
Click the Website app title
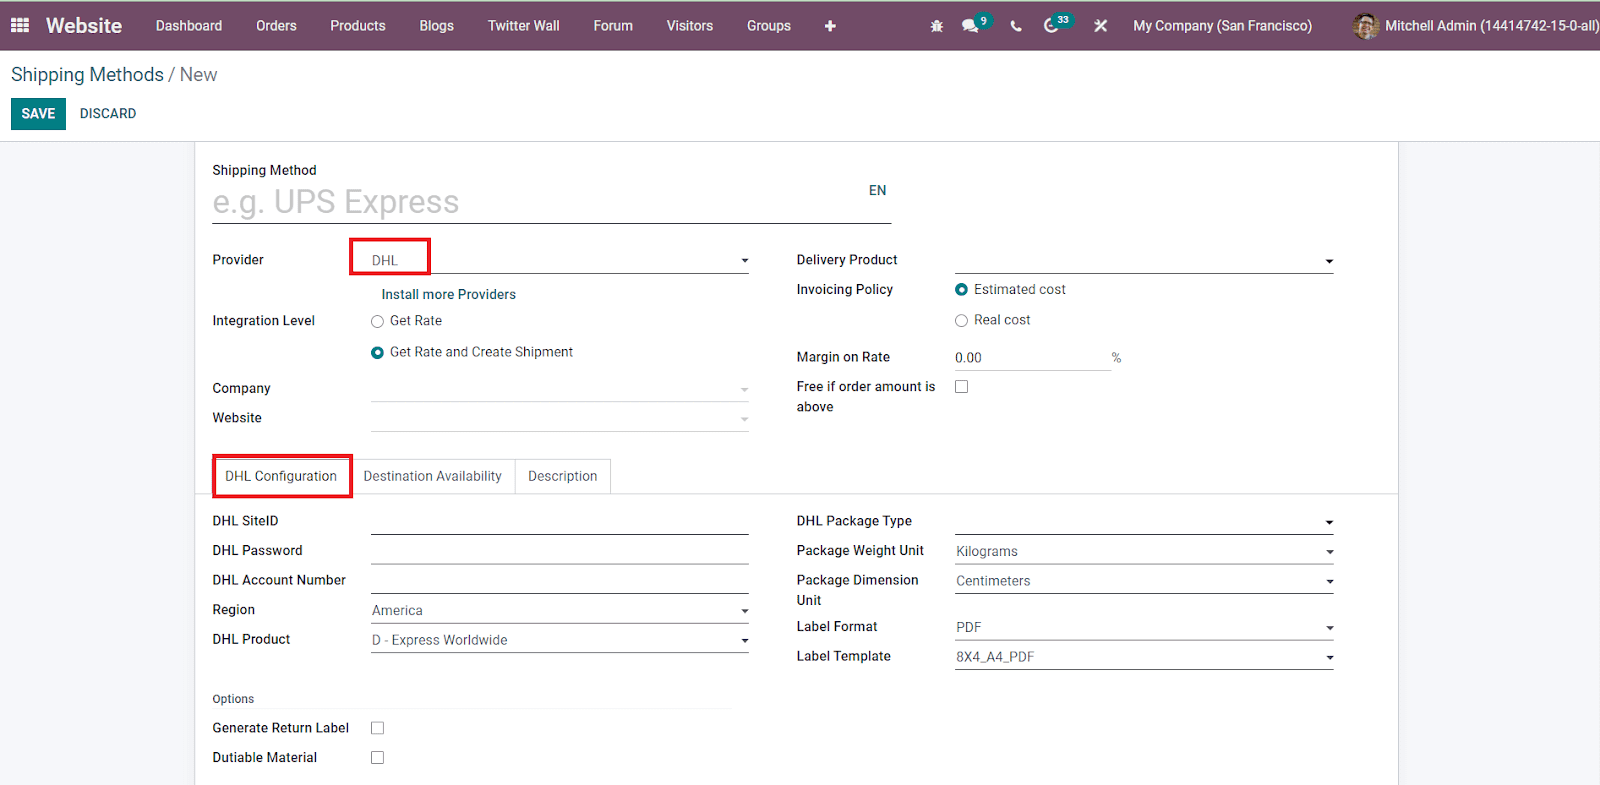84,26
